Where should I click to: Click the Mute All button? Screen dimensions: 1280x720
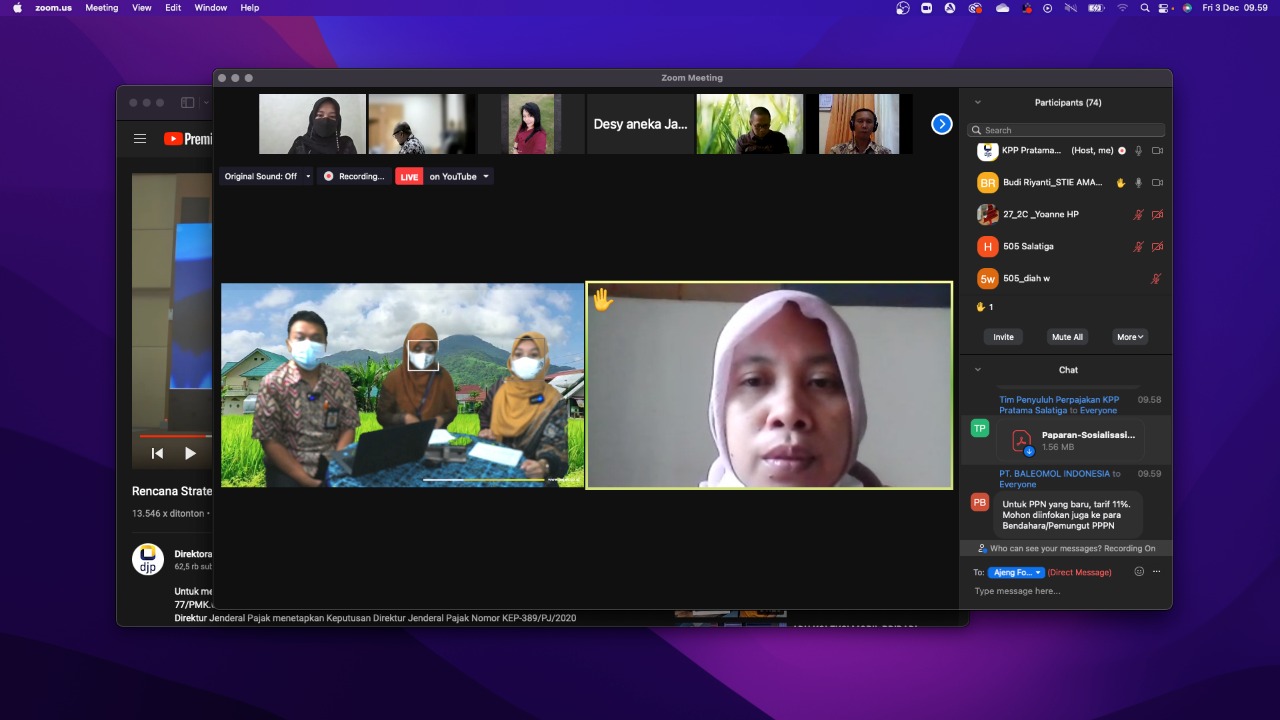coord(1067,337)
